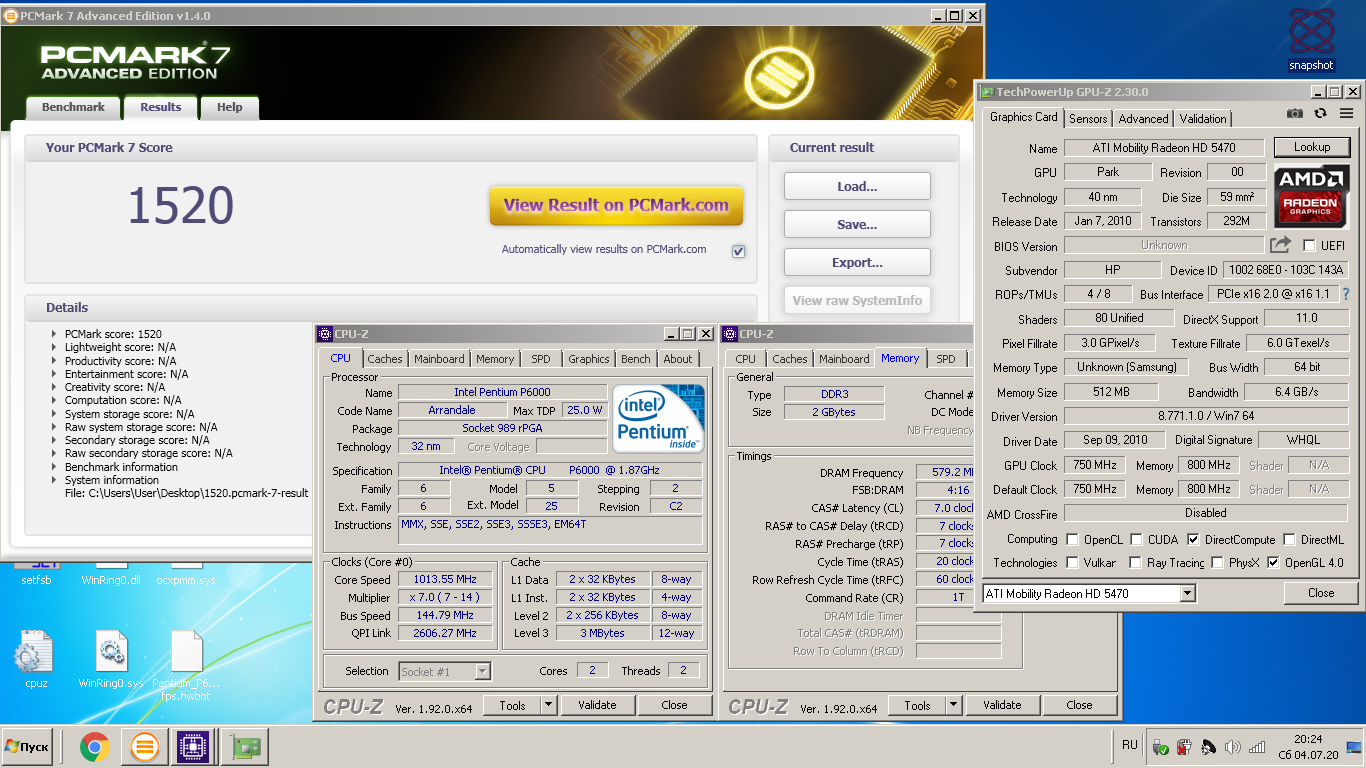Click the Export... button
This screenshot has height=768, width=1366.
click(857, 262)
